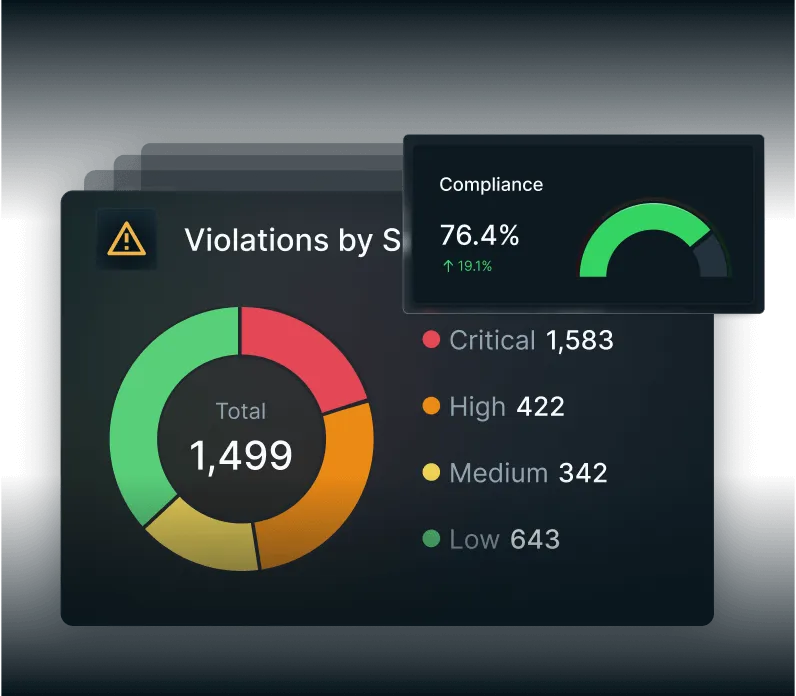Click the red Critical legend dot

point(432,340)
